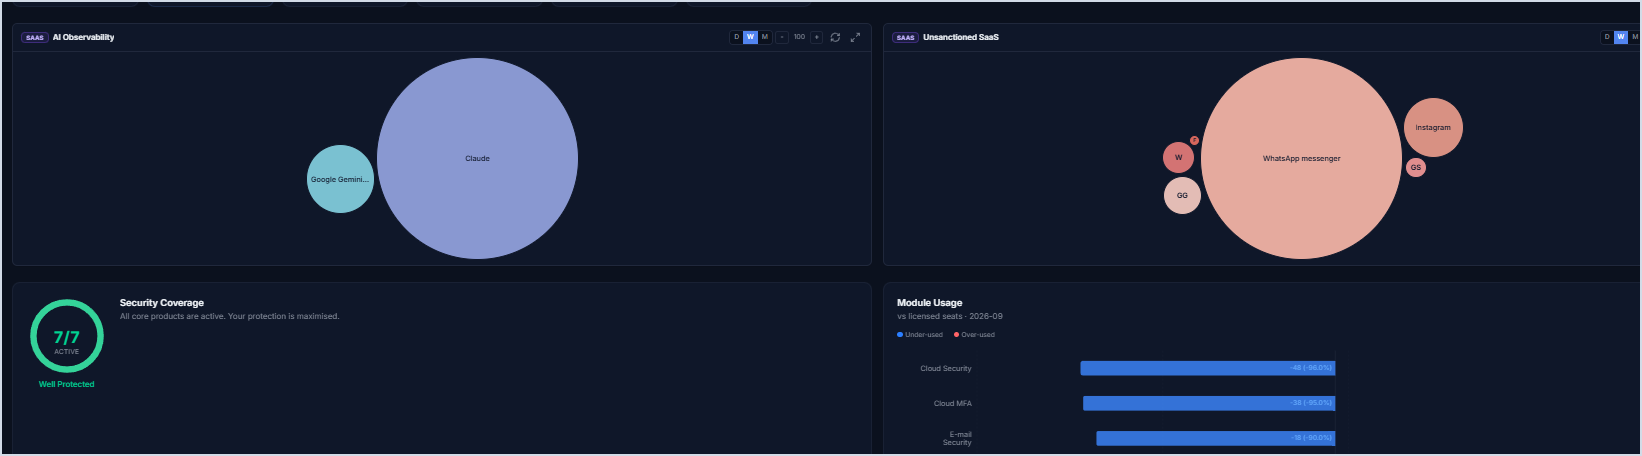Expand AI Observability panel to fullscreen

[x=855, y=37]
